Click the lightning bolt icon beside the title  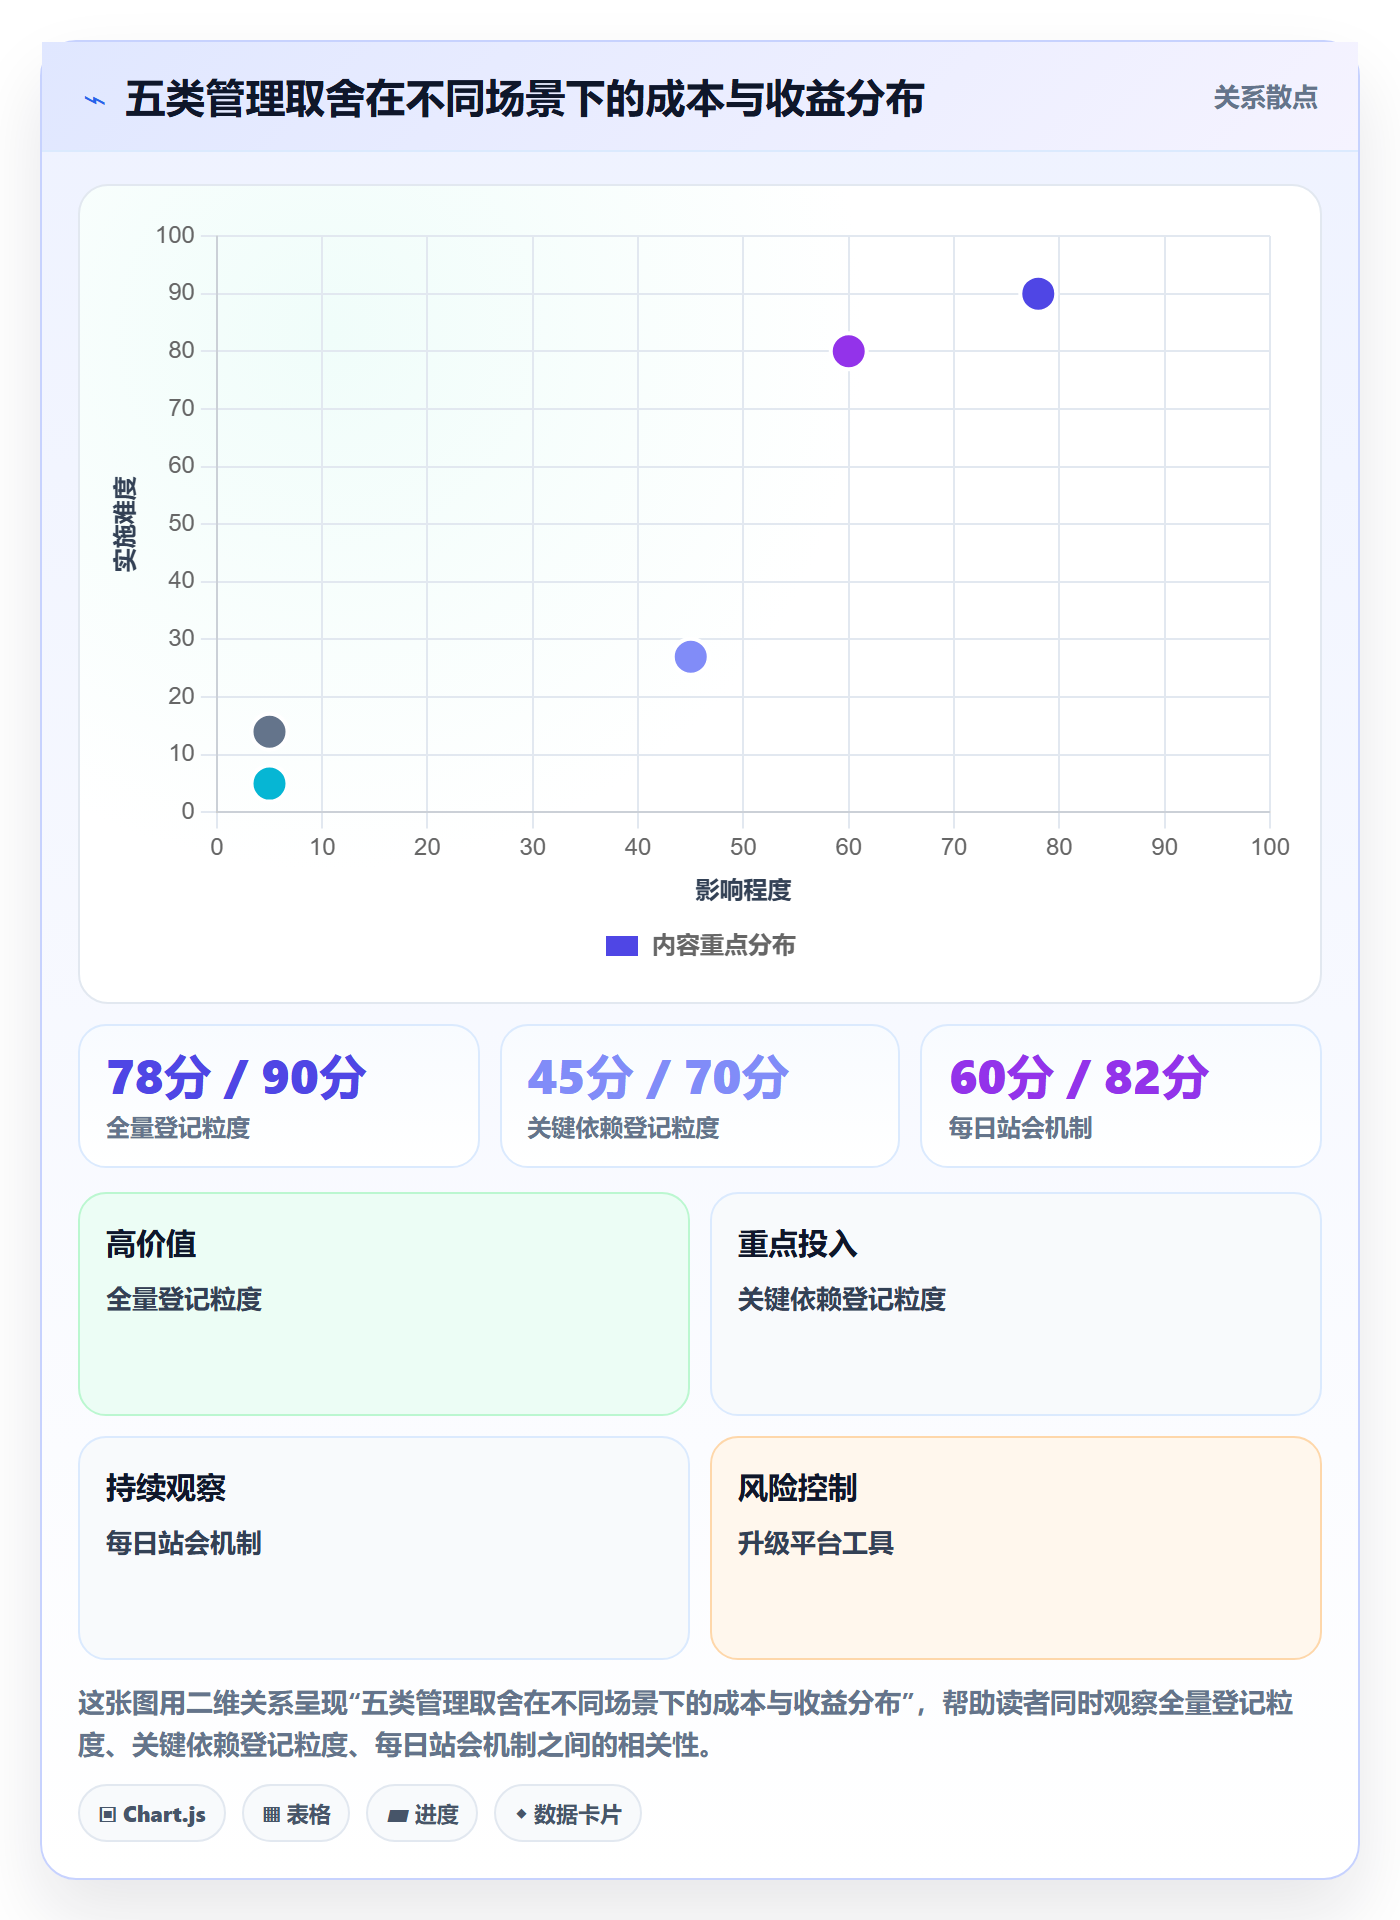coord(95,100)
